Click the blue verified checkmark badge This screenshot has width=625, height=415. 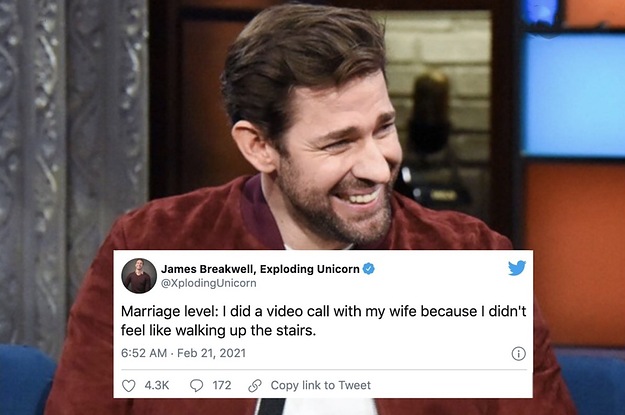point(368,269)
